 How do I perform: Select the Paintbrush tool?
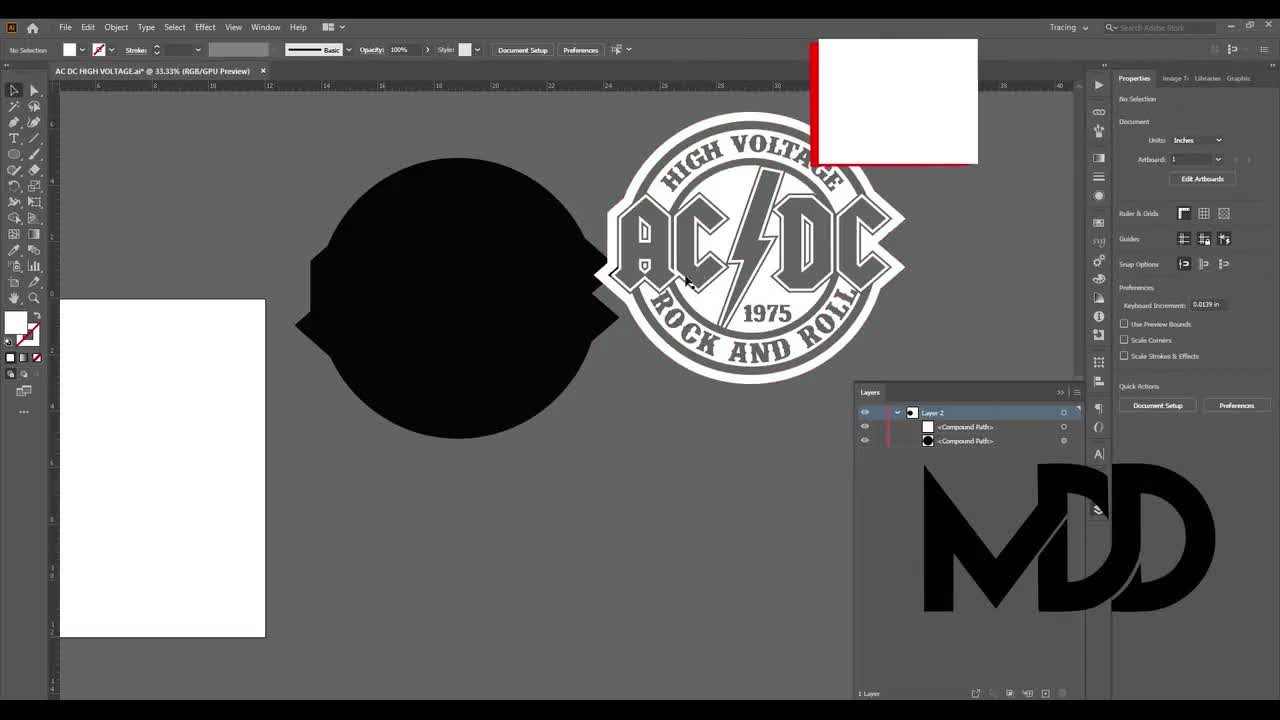point(34,154)
